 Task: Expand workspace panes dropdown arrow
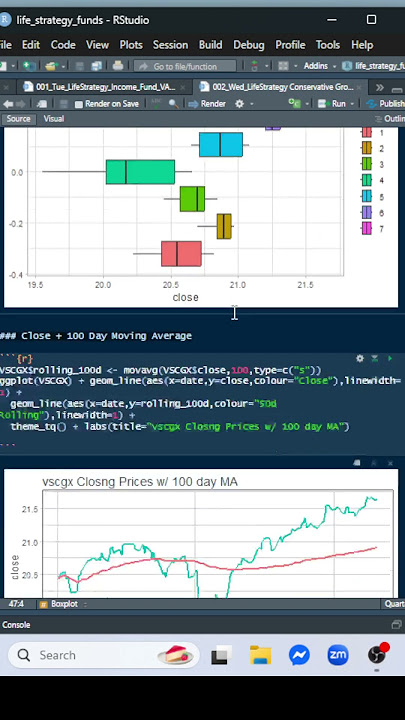(296, 67)
